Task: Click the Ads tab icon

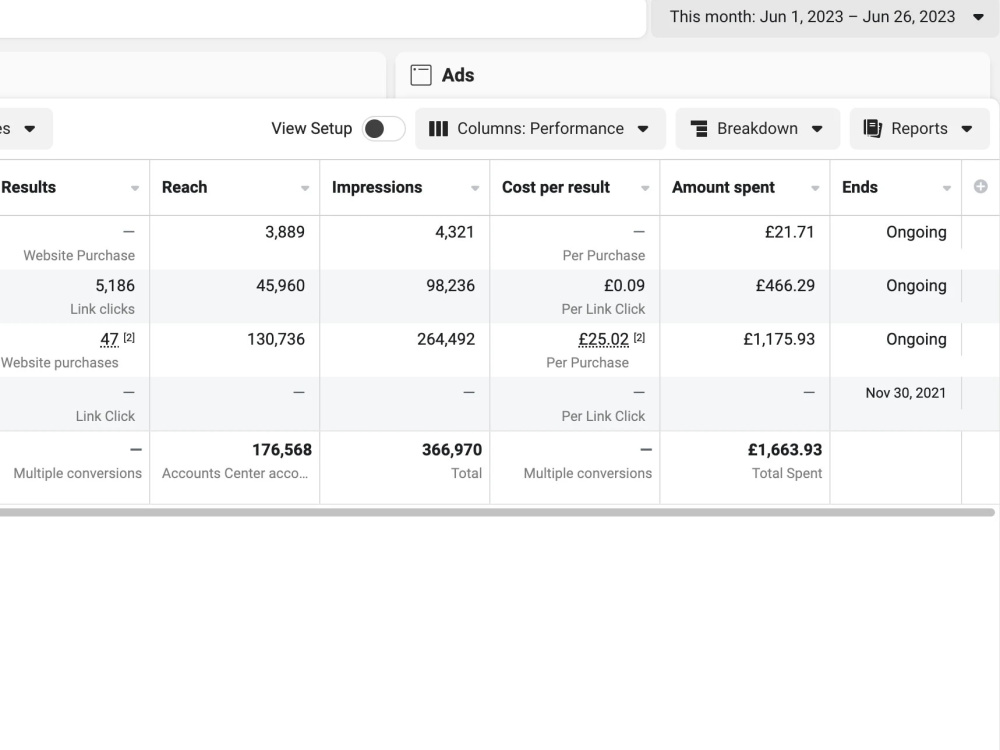Action: (x=421, y=75)
